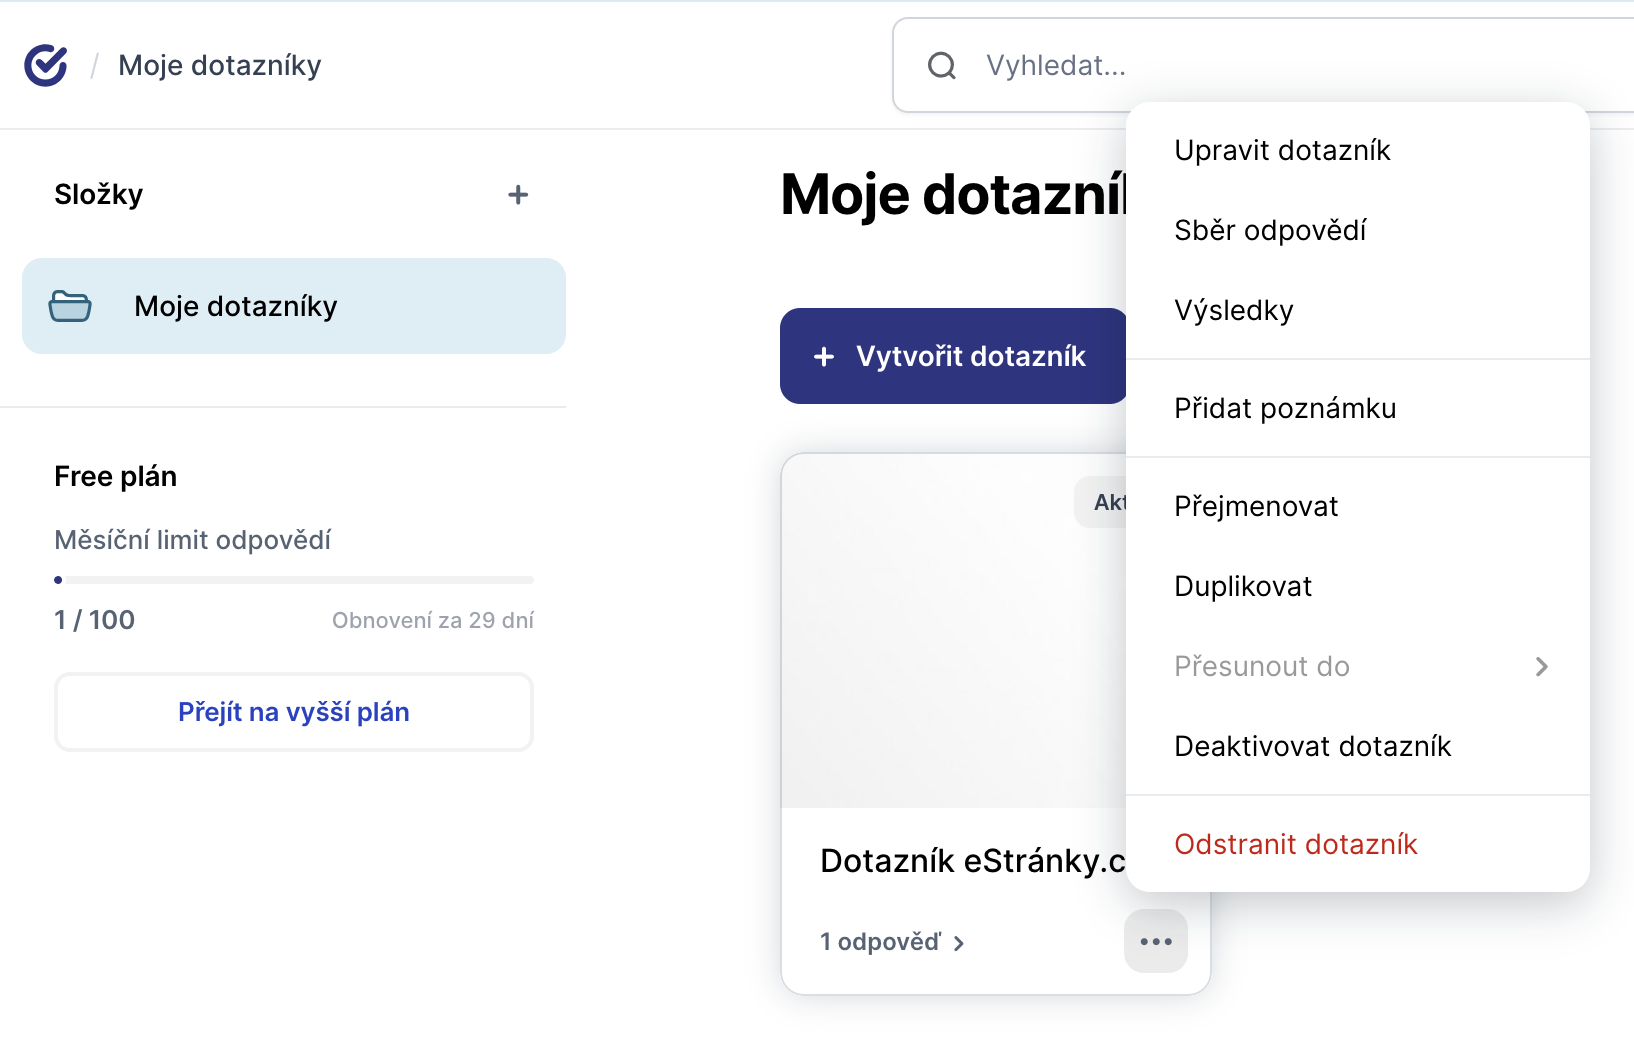The image size is (1634, 1042).
Task: Click the arrow icon beside Přesunout do
Action: pos(1543,666)
